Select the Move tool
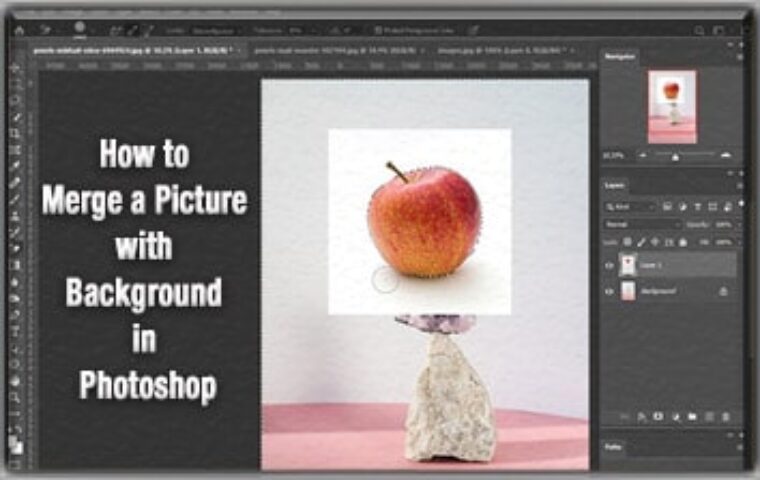This screenshot has width=760, height=480. (16, 68)
